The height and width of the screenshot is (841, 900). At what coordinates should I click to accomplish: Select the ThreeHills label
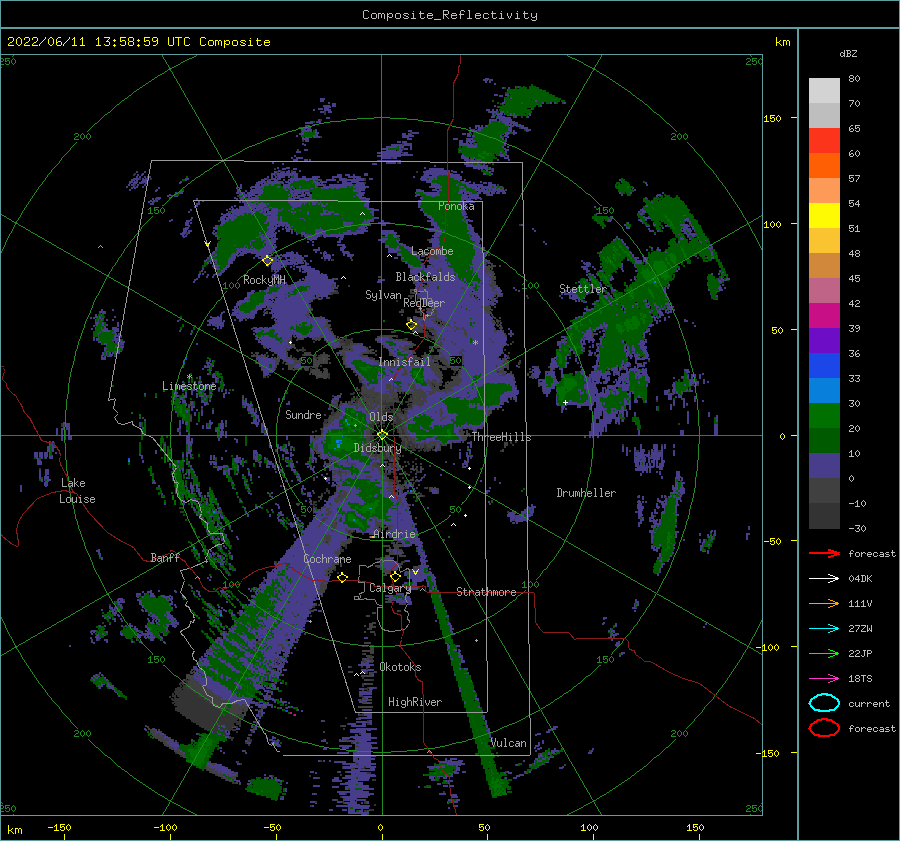[x=502, y=437]
